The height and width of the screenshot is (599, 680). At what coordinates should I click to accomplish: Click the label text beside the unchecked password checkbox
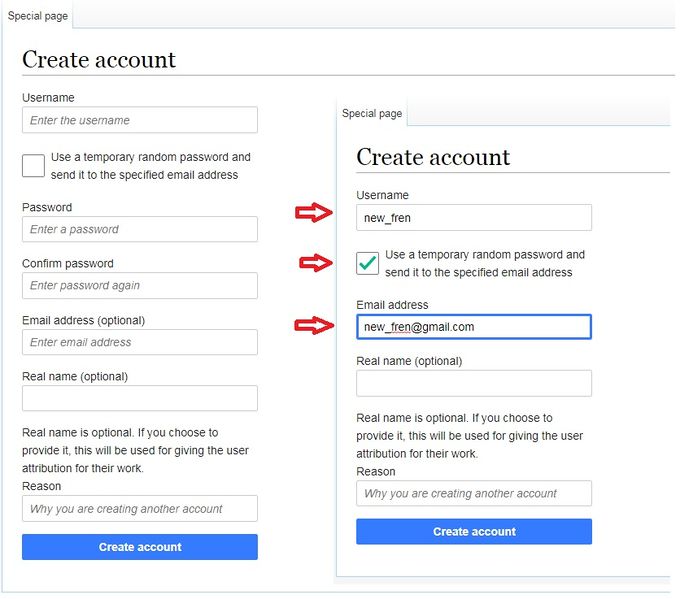(x=150, y=166)
